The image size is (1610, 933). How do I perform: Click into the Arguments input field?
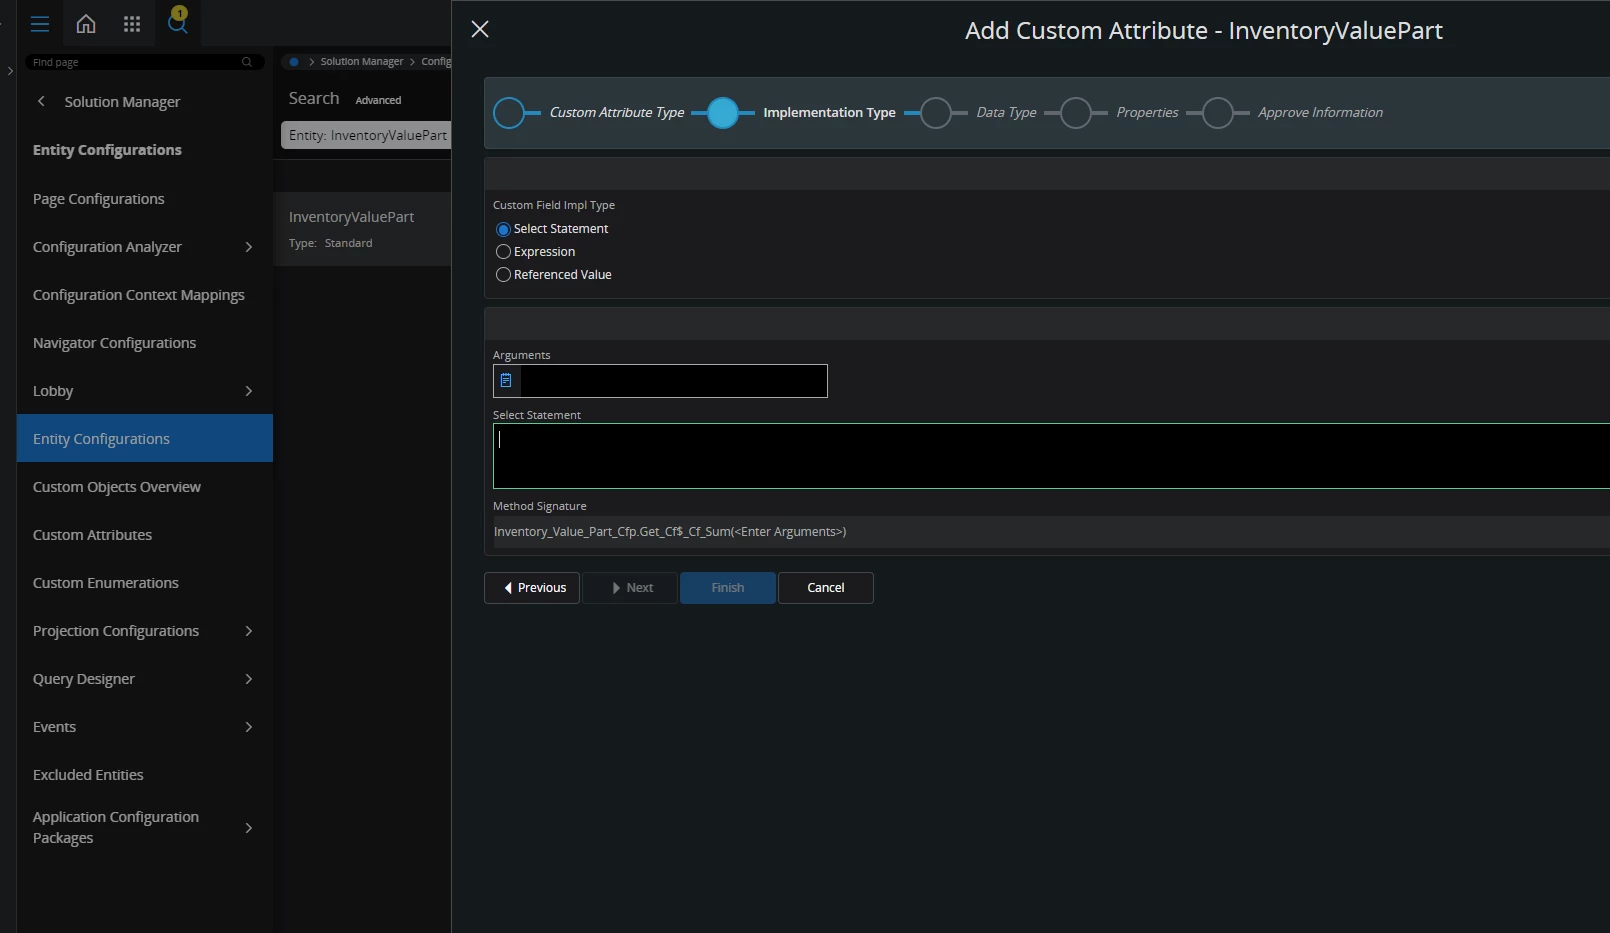(674, 381)
